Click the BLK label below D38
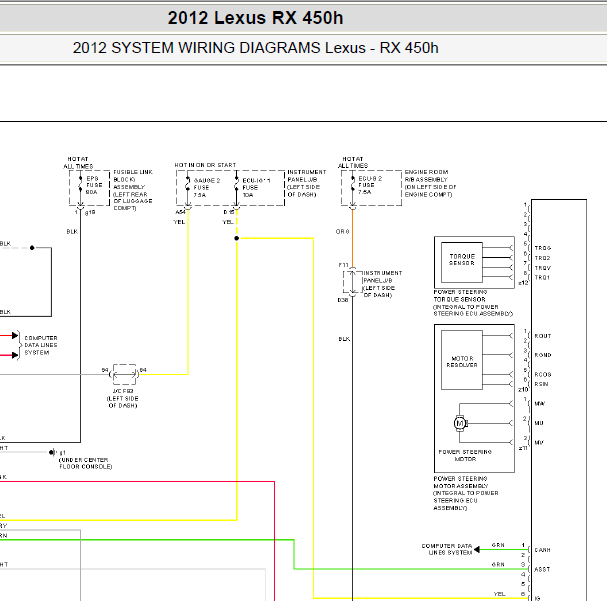The height and width of the screenshot is (601, 607). [344, 339]
